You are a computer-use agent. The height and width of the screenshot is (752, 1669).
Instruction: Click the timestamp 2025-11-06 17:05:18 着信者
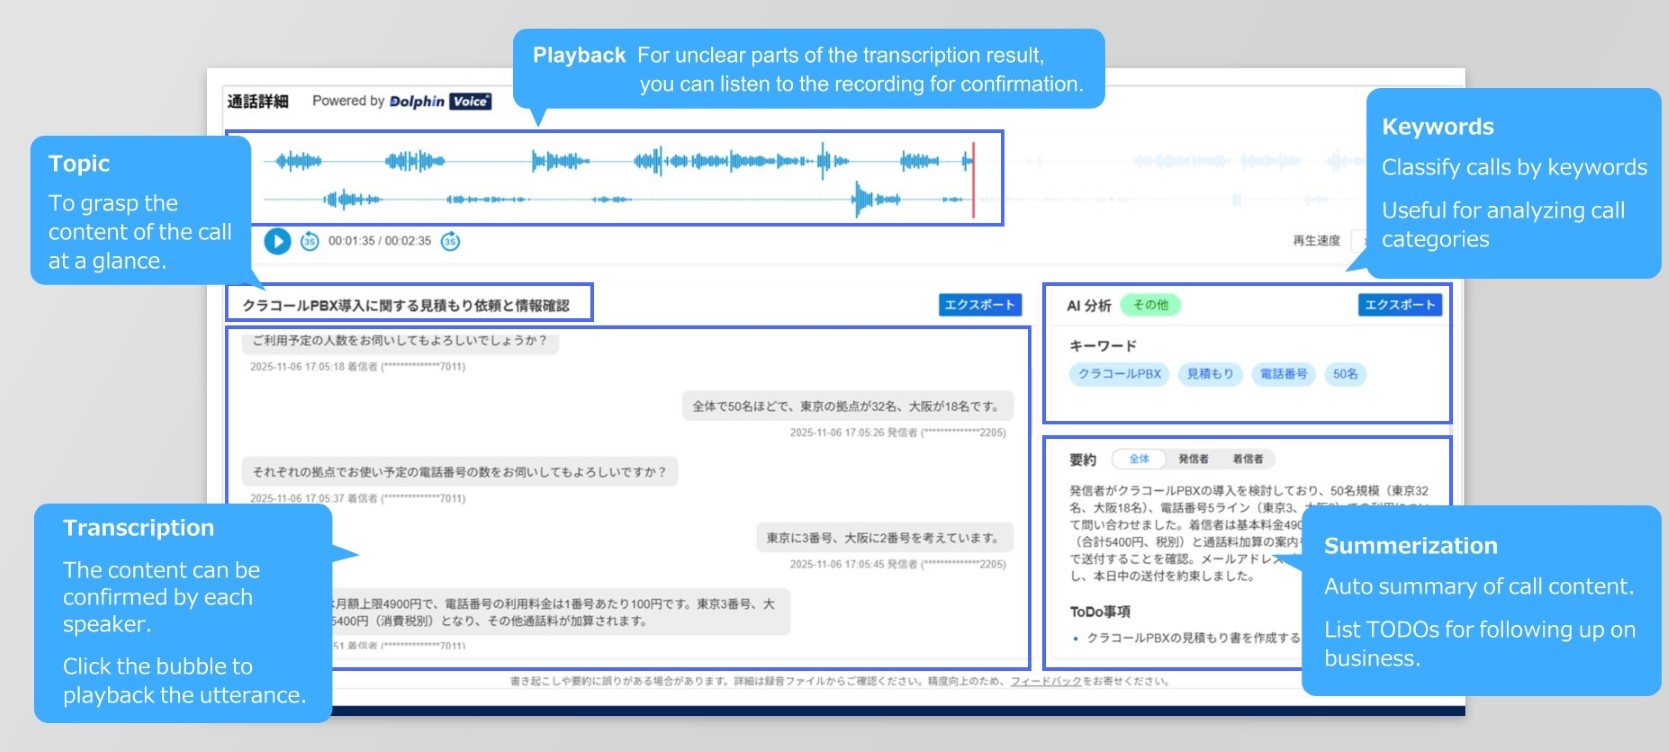(358, 367)
